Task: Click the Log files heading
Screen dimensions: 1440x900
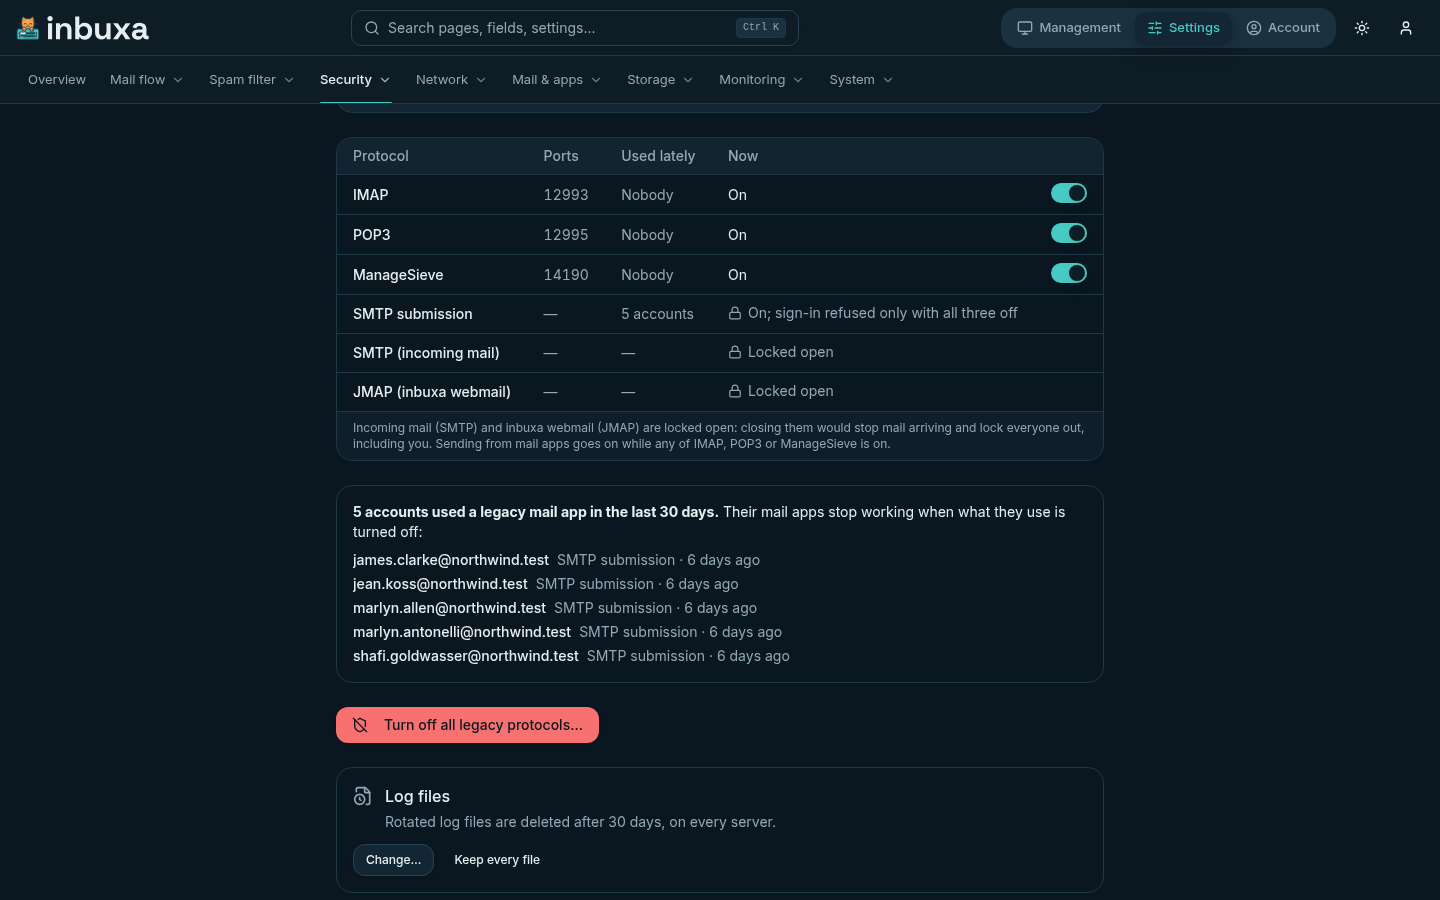Action: [x=417, y=796]
